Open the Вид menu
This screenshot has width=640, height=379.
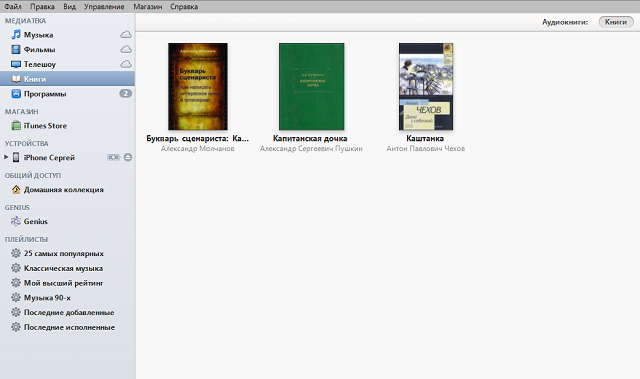(70, 7)
